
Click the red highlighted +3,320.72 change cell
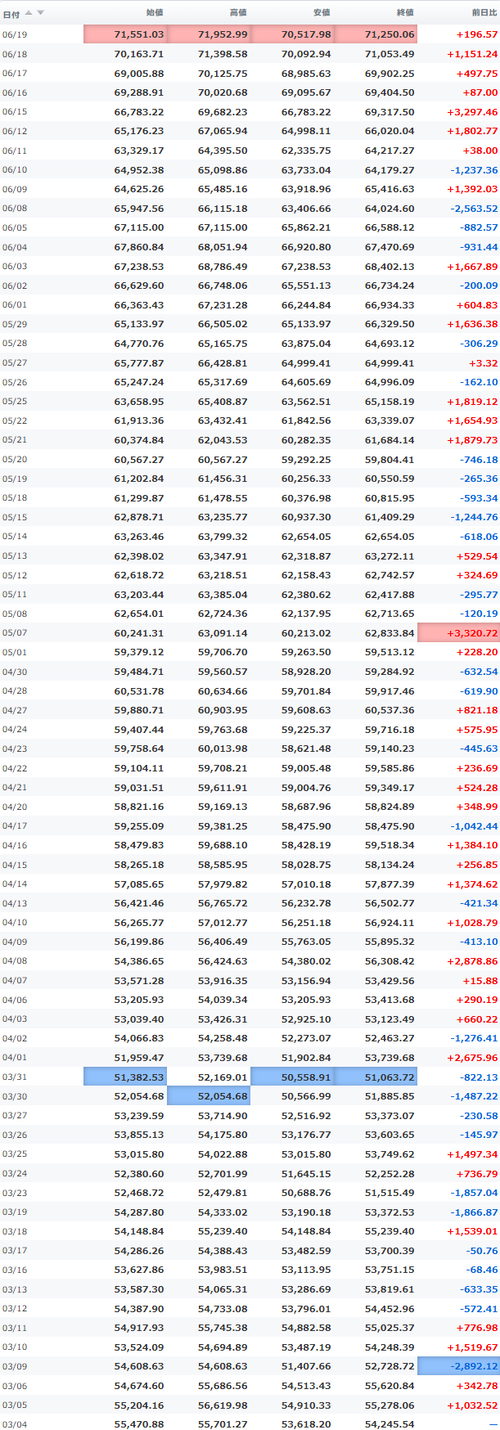click(458, 632)
